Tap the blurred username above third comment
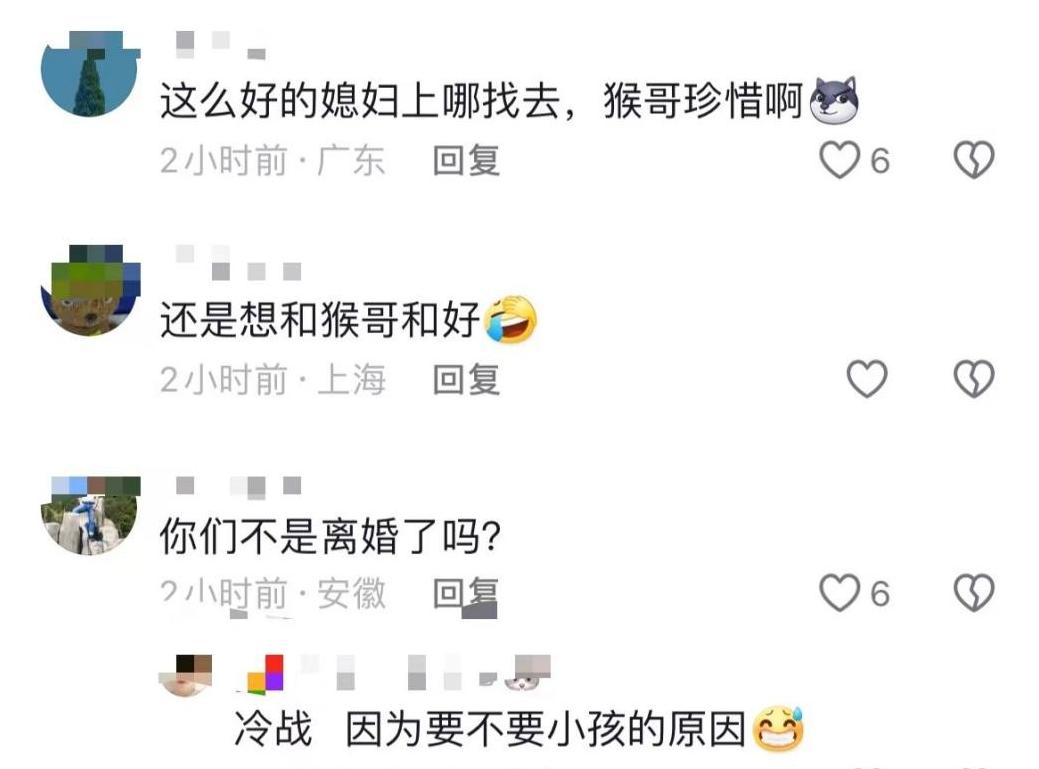 (x=239, y=486)
